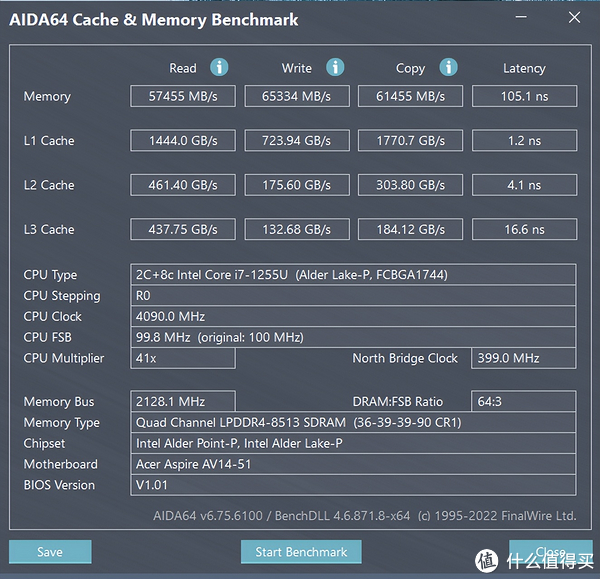Select L3 Cache latency 16.6 ns
The image size is (600, 579).
(x=524, y=229)
